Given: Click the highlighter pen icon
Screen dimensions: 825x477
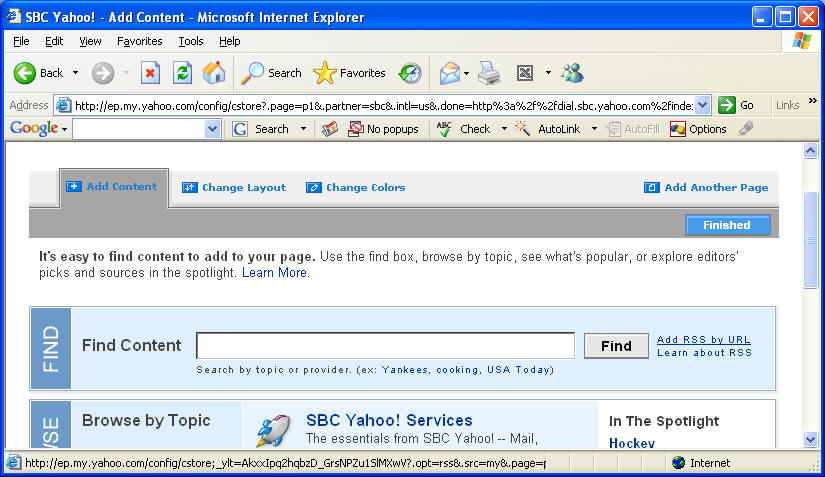Looking at the screenshot, I should (x=746, y=128).
